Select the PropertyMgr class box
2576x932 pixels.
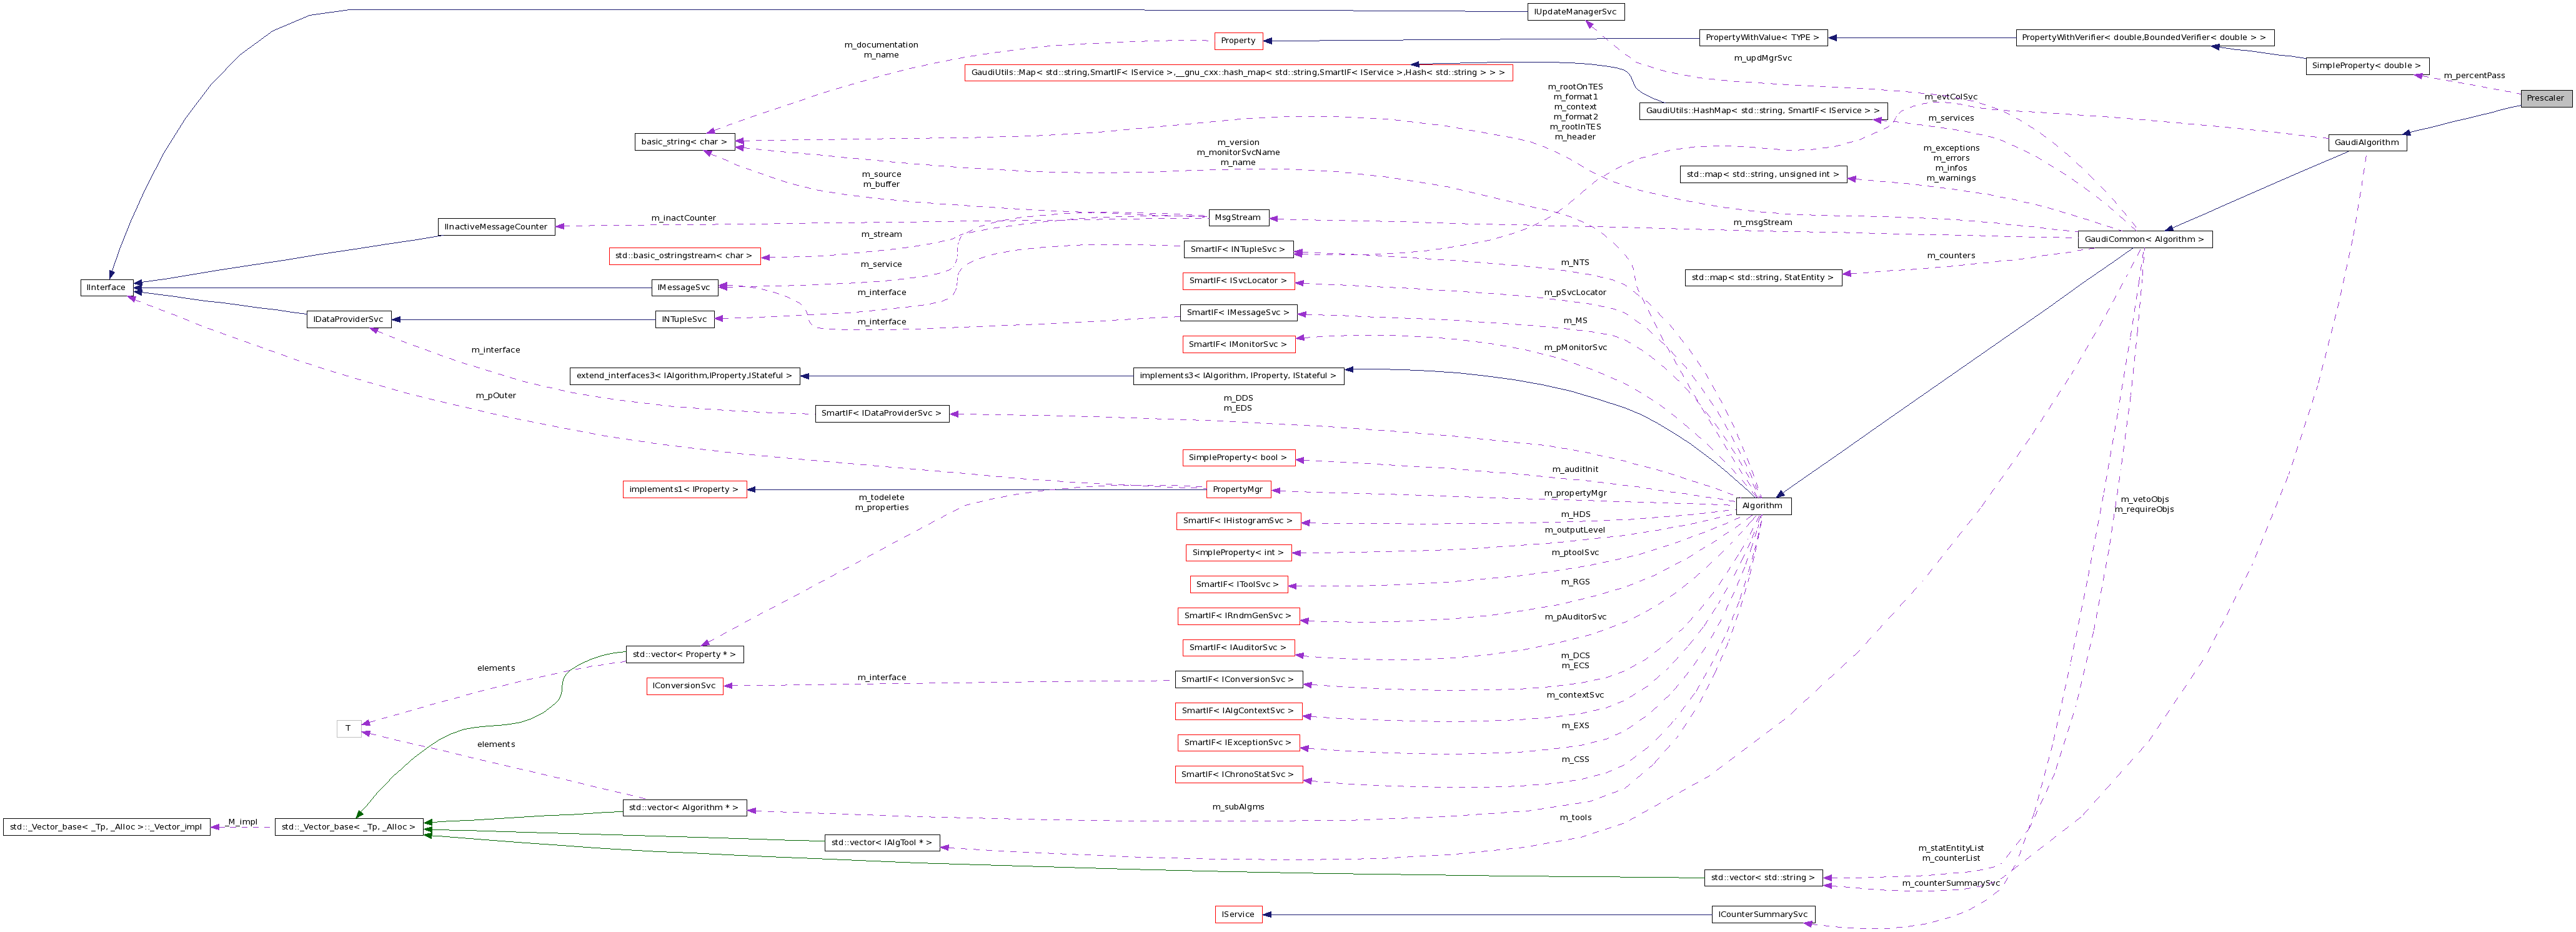pyautogui.click(x=1239, y=489)
